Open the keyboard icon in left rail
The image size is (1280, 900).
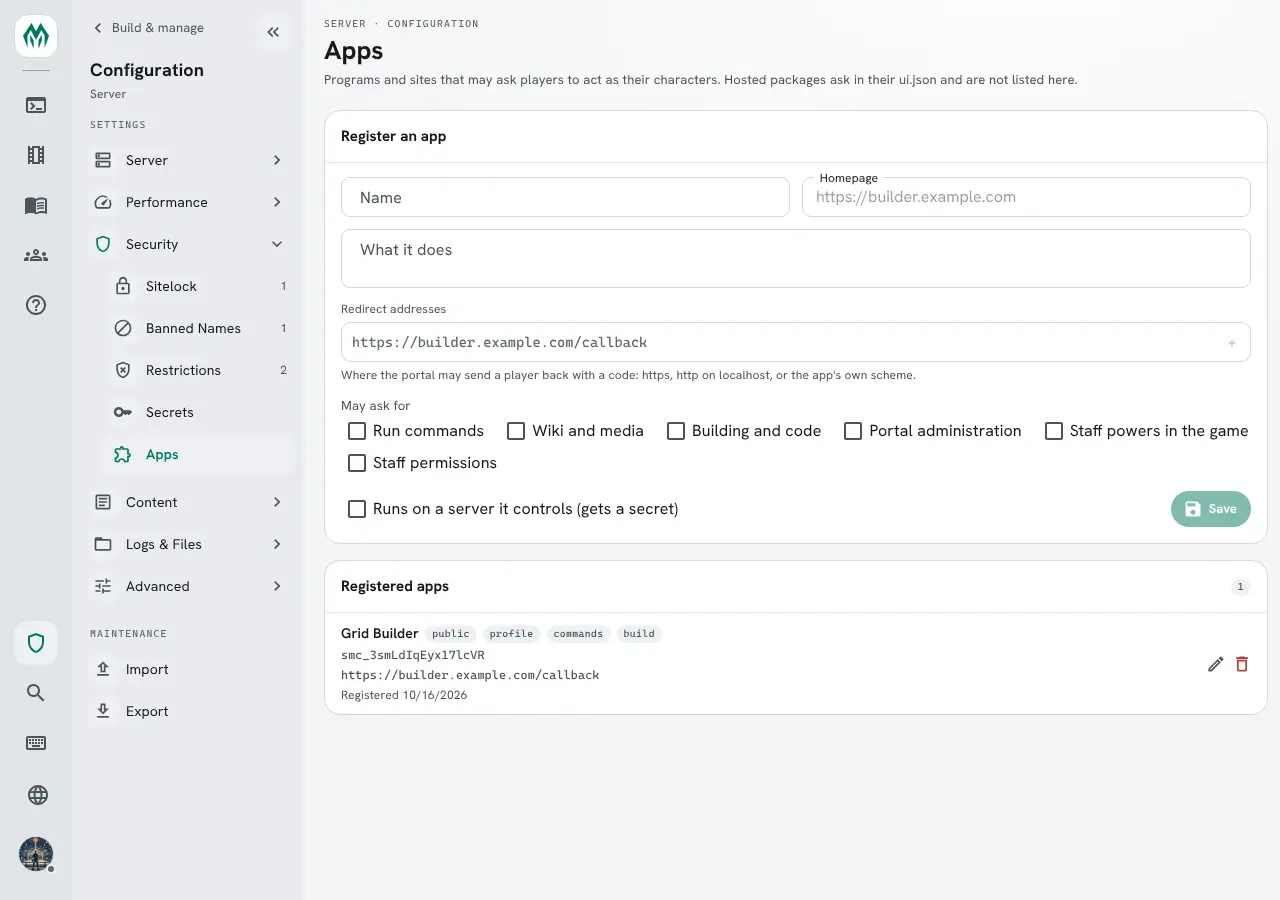(x=36, y=743)
